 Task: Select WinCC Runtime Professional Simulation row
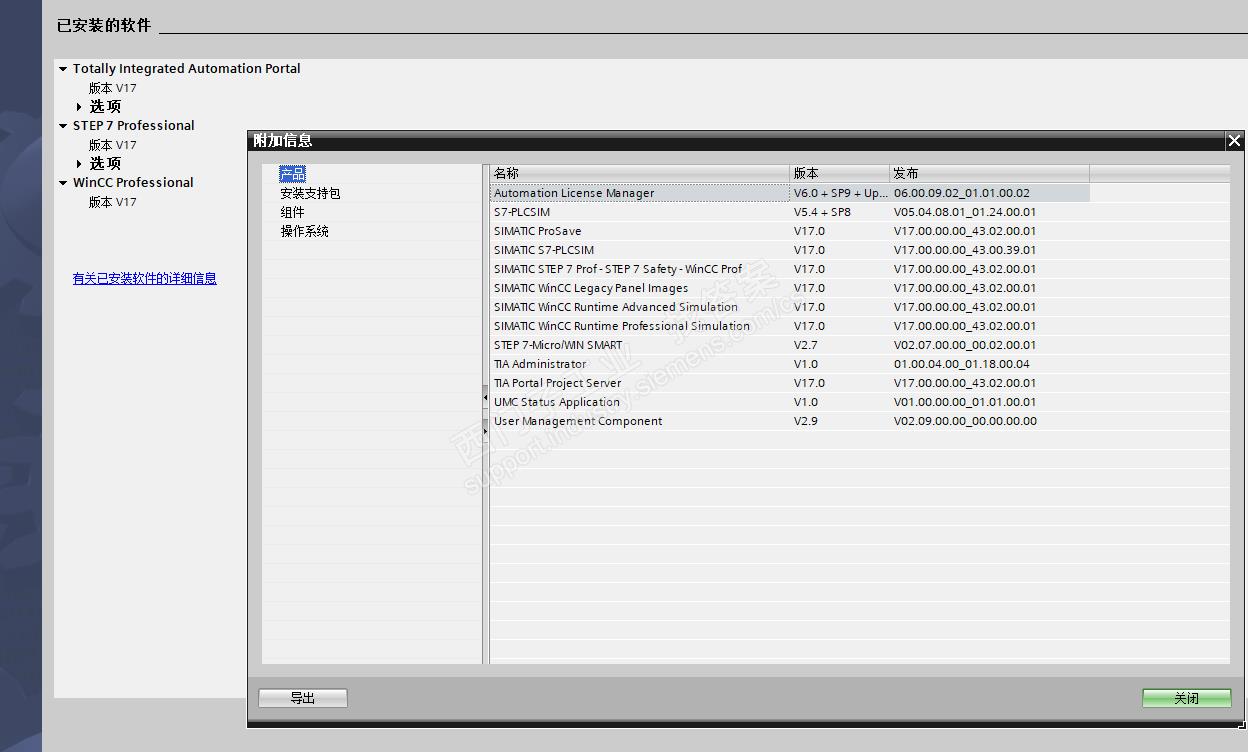(x=790, y=326)
